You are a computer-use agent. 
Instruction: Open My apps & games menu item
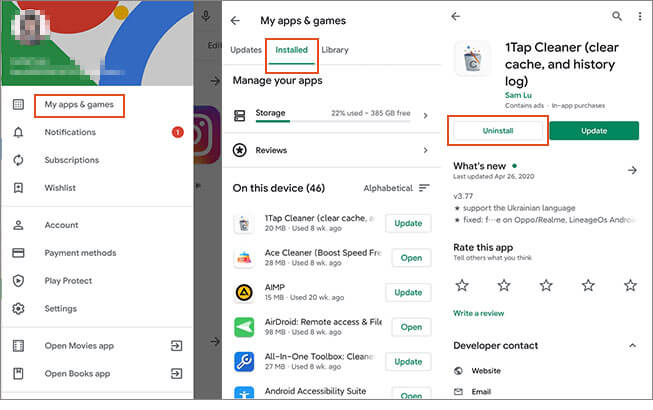[79, 104]
